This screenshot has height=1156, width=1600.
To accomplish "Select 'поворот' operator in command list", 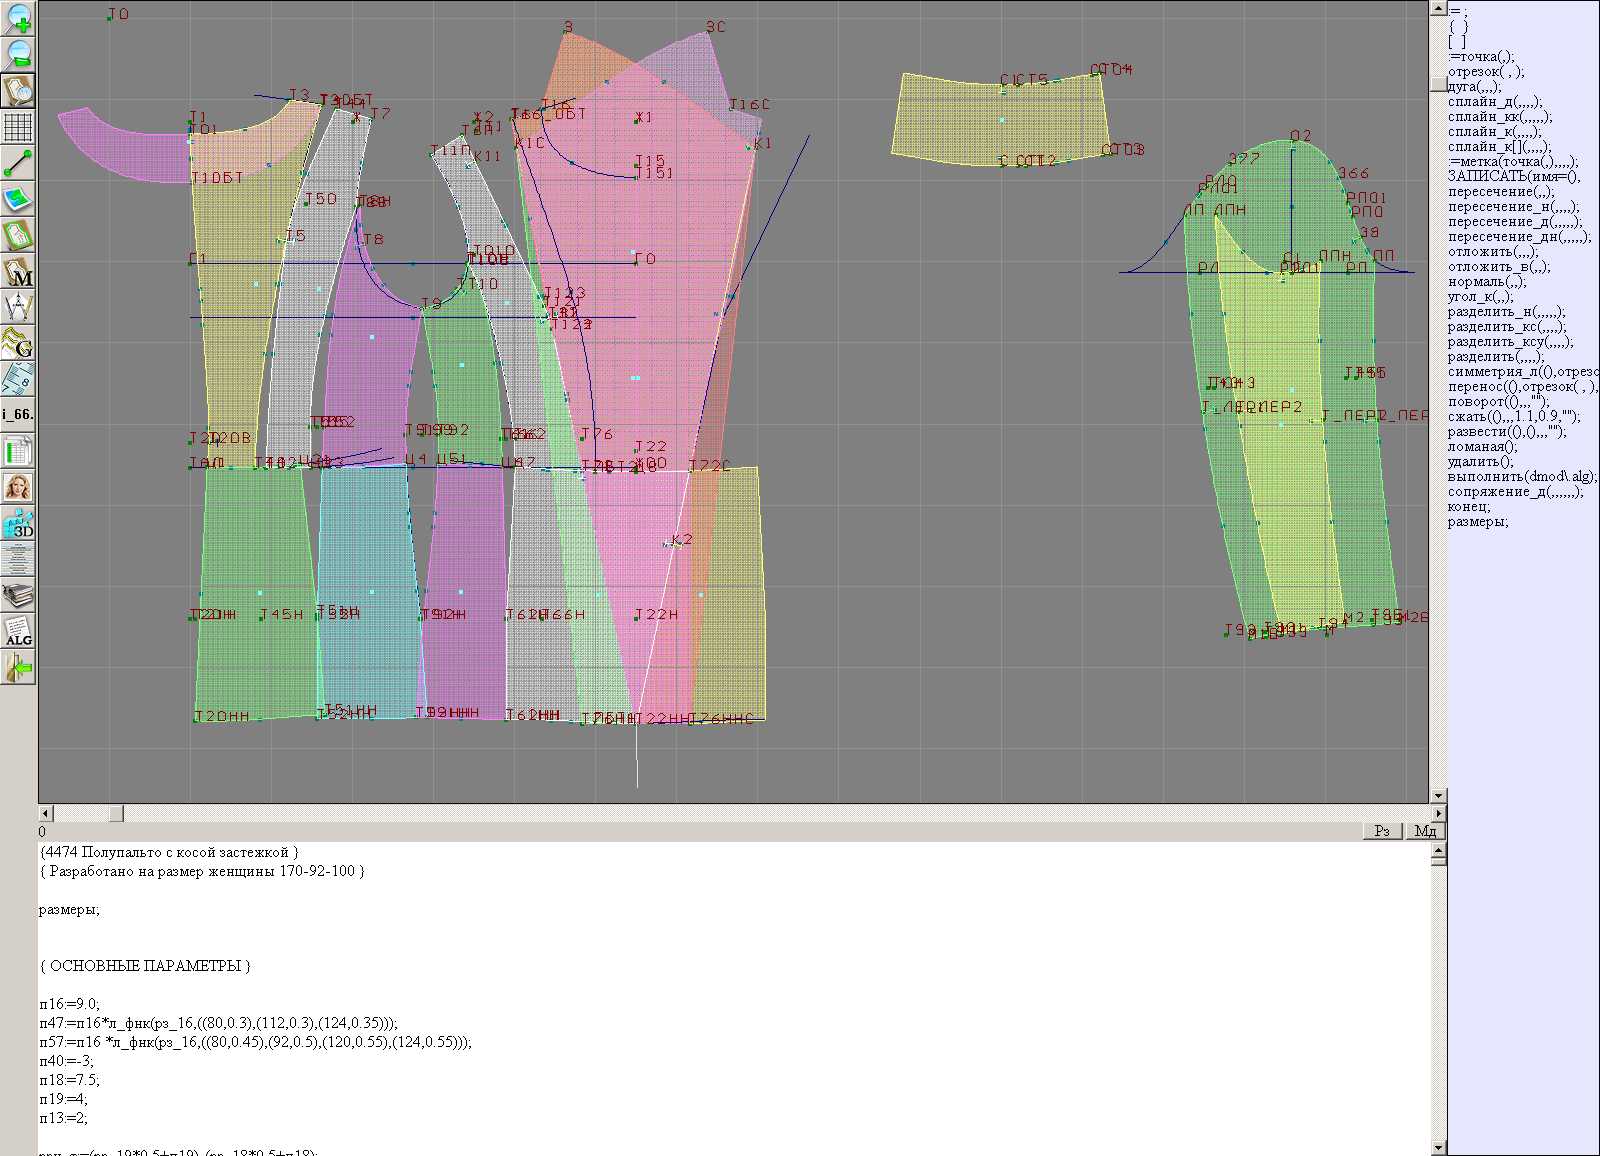I will pyautogui.click(x=1497, y=402).
